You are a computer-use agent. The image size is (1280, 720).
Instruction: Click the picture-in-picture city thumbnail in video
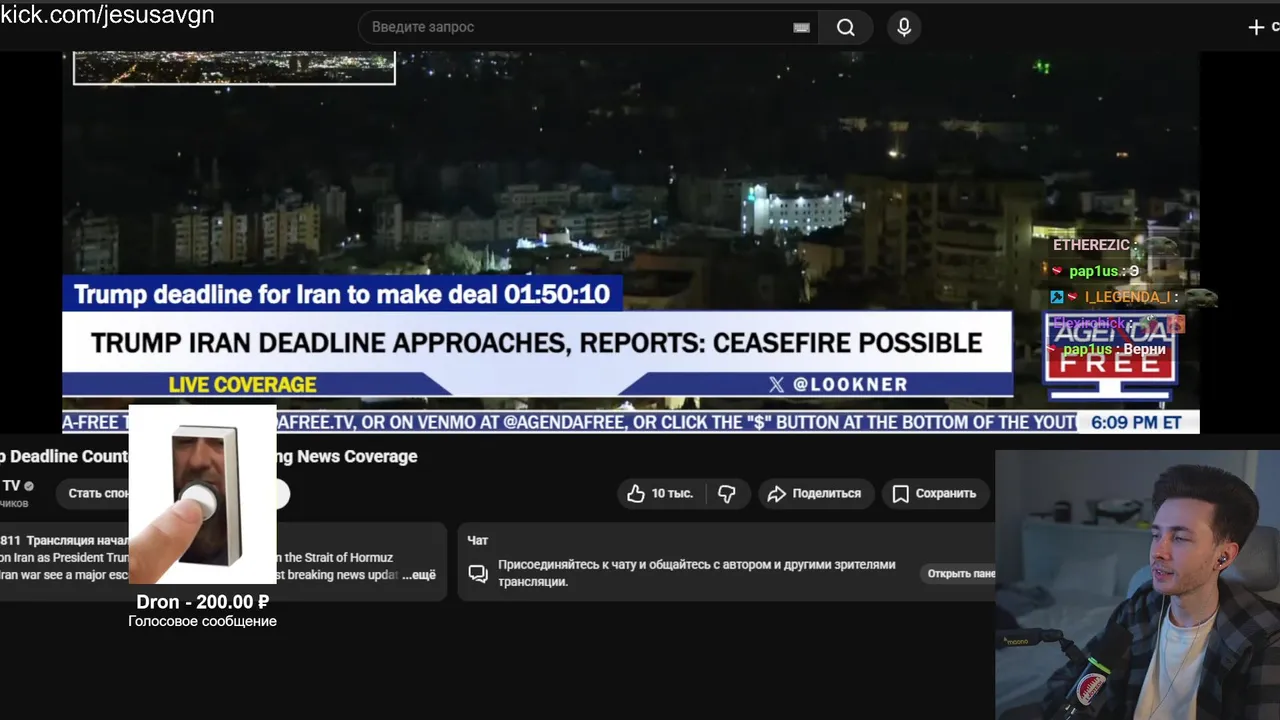click(x=234, y=67)
